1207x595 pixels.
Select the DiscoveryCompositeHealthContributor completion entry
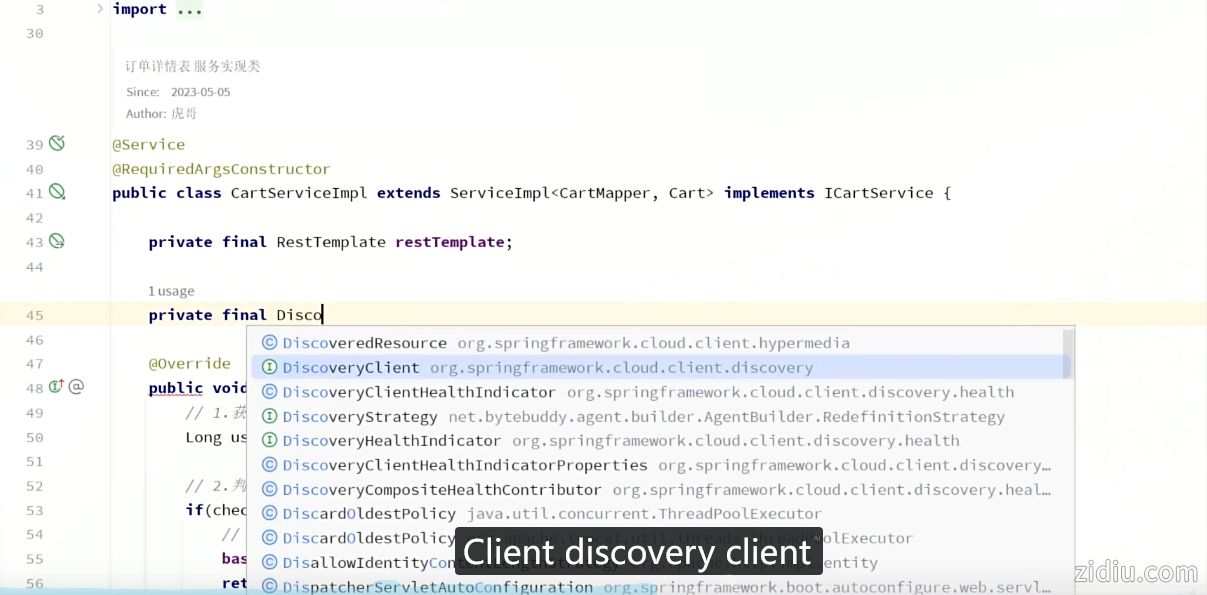pyautogui.click(x=441, y=490)
